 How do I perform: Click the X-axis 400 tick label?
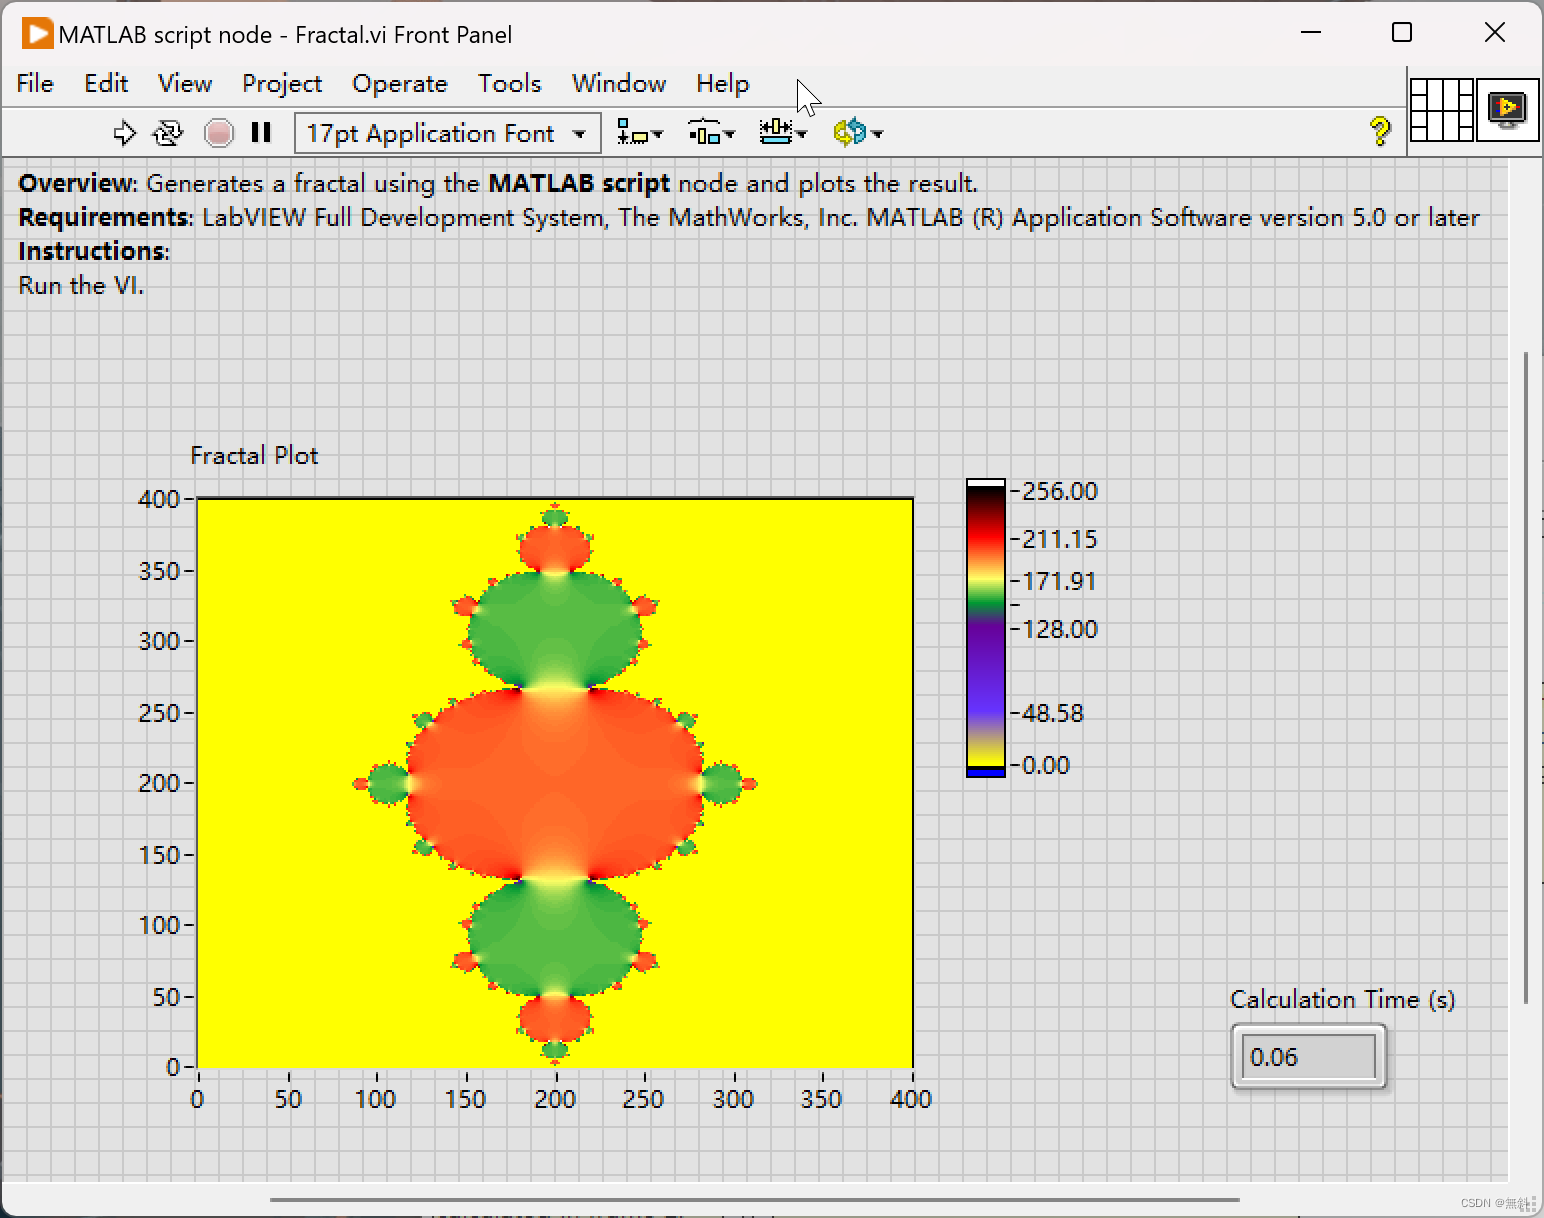click(x=911, y=1099)
